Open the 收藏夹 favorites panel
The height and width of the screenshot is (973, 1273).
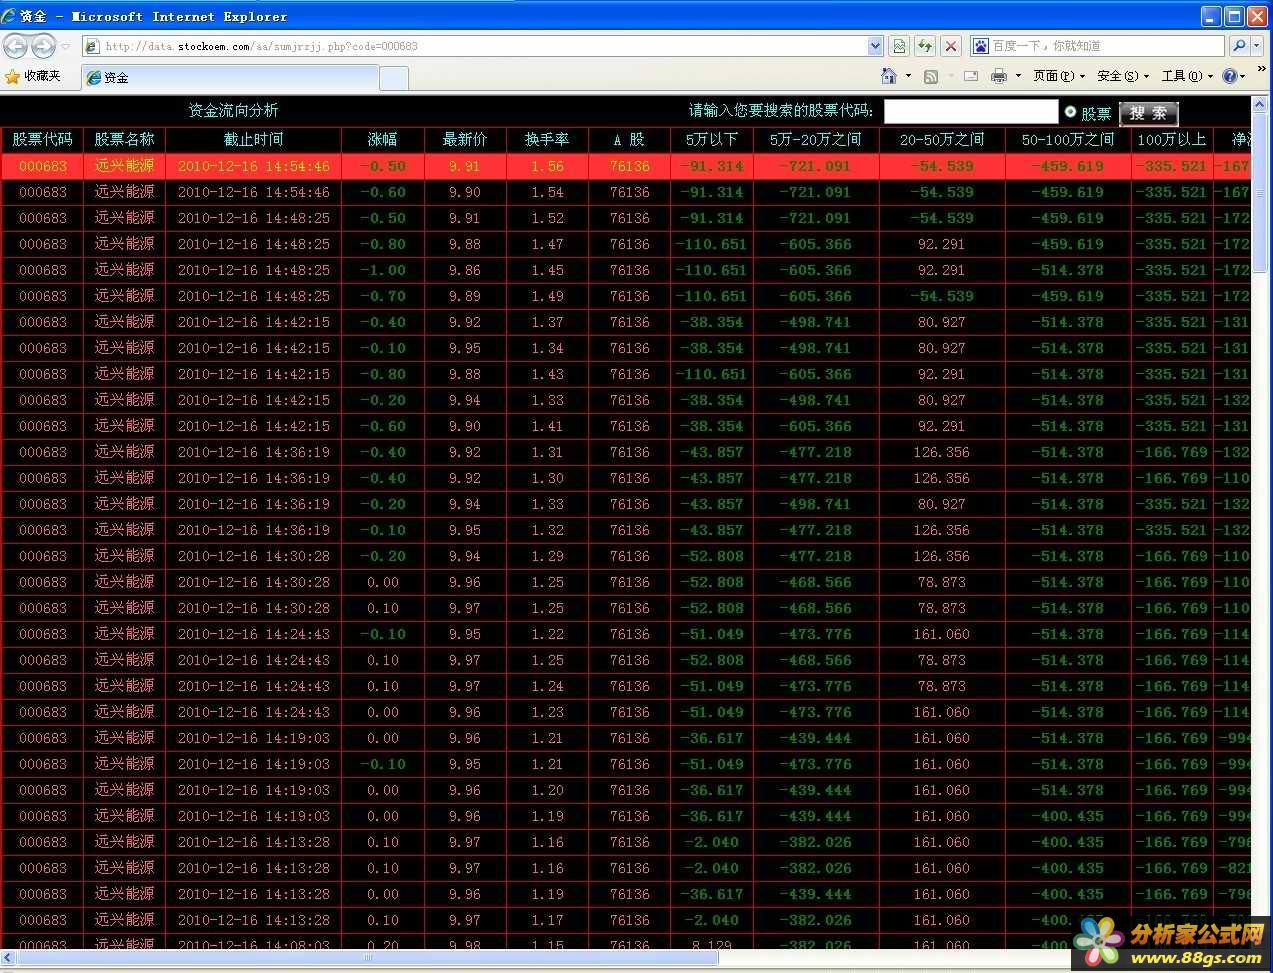pos(33,76)
